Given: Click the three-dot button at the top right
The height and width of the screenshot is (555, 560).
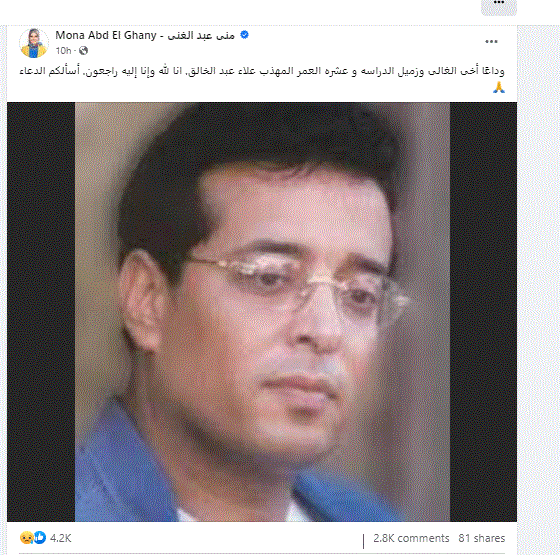Looking at the screenshot, I should coord(499,6).
